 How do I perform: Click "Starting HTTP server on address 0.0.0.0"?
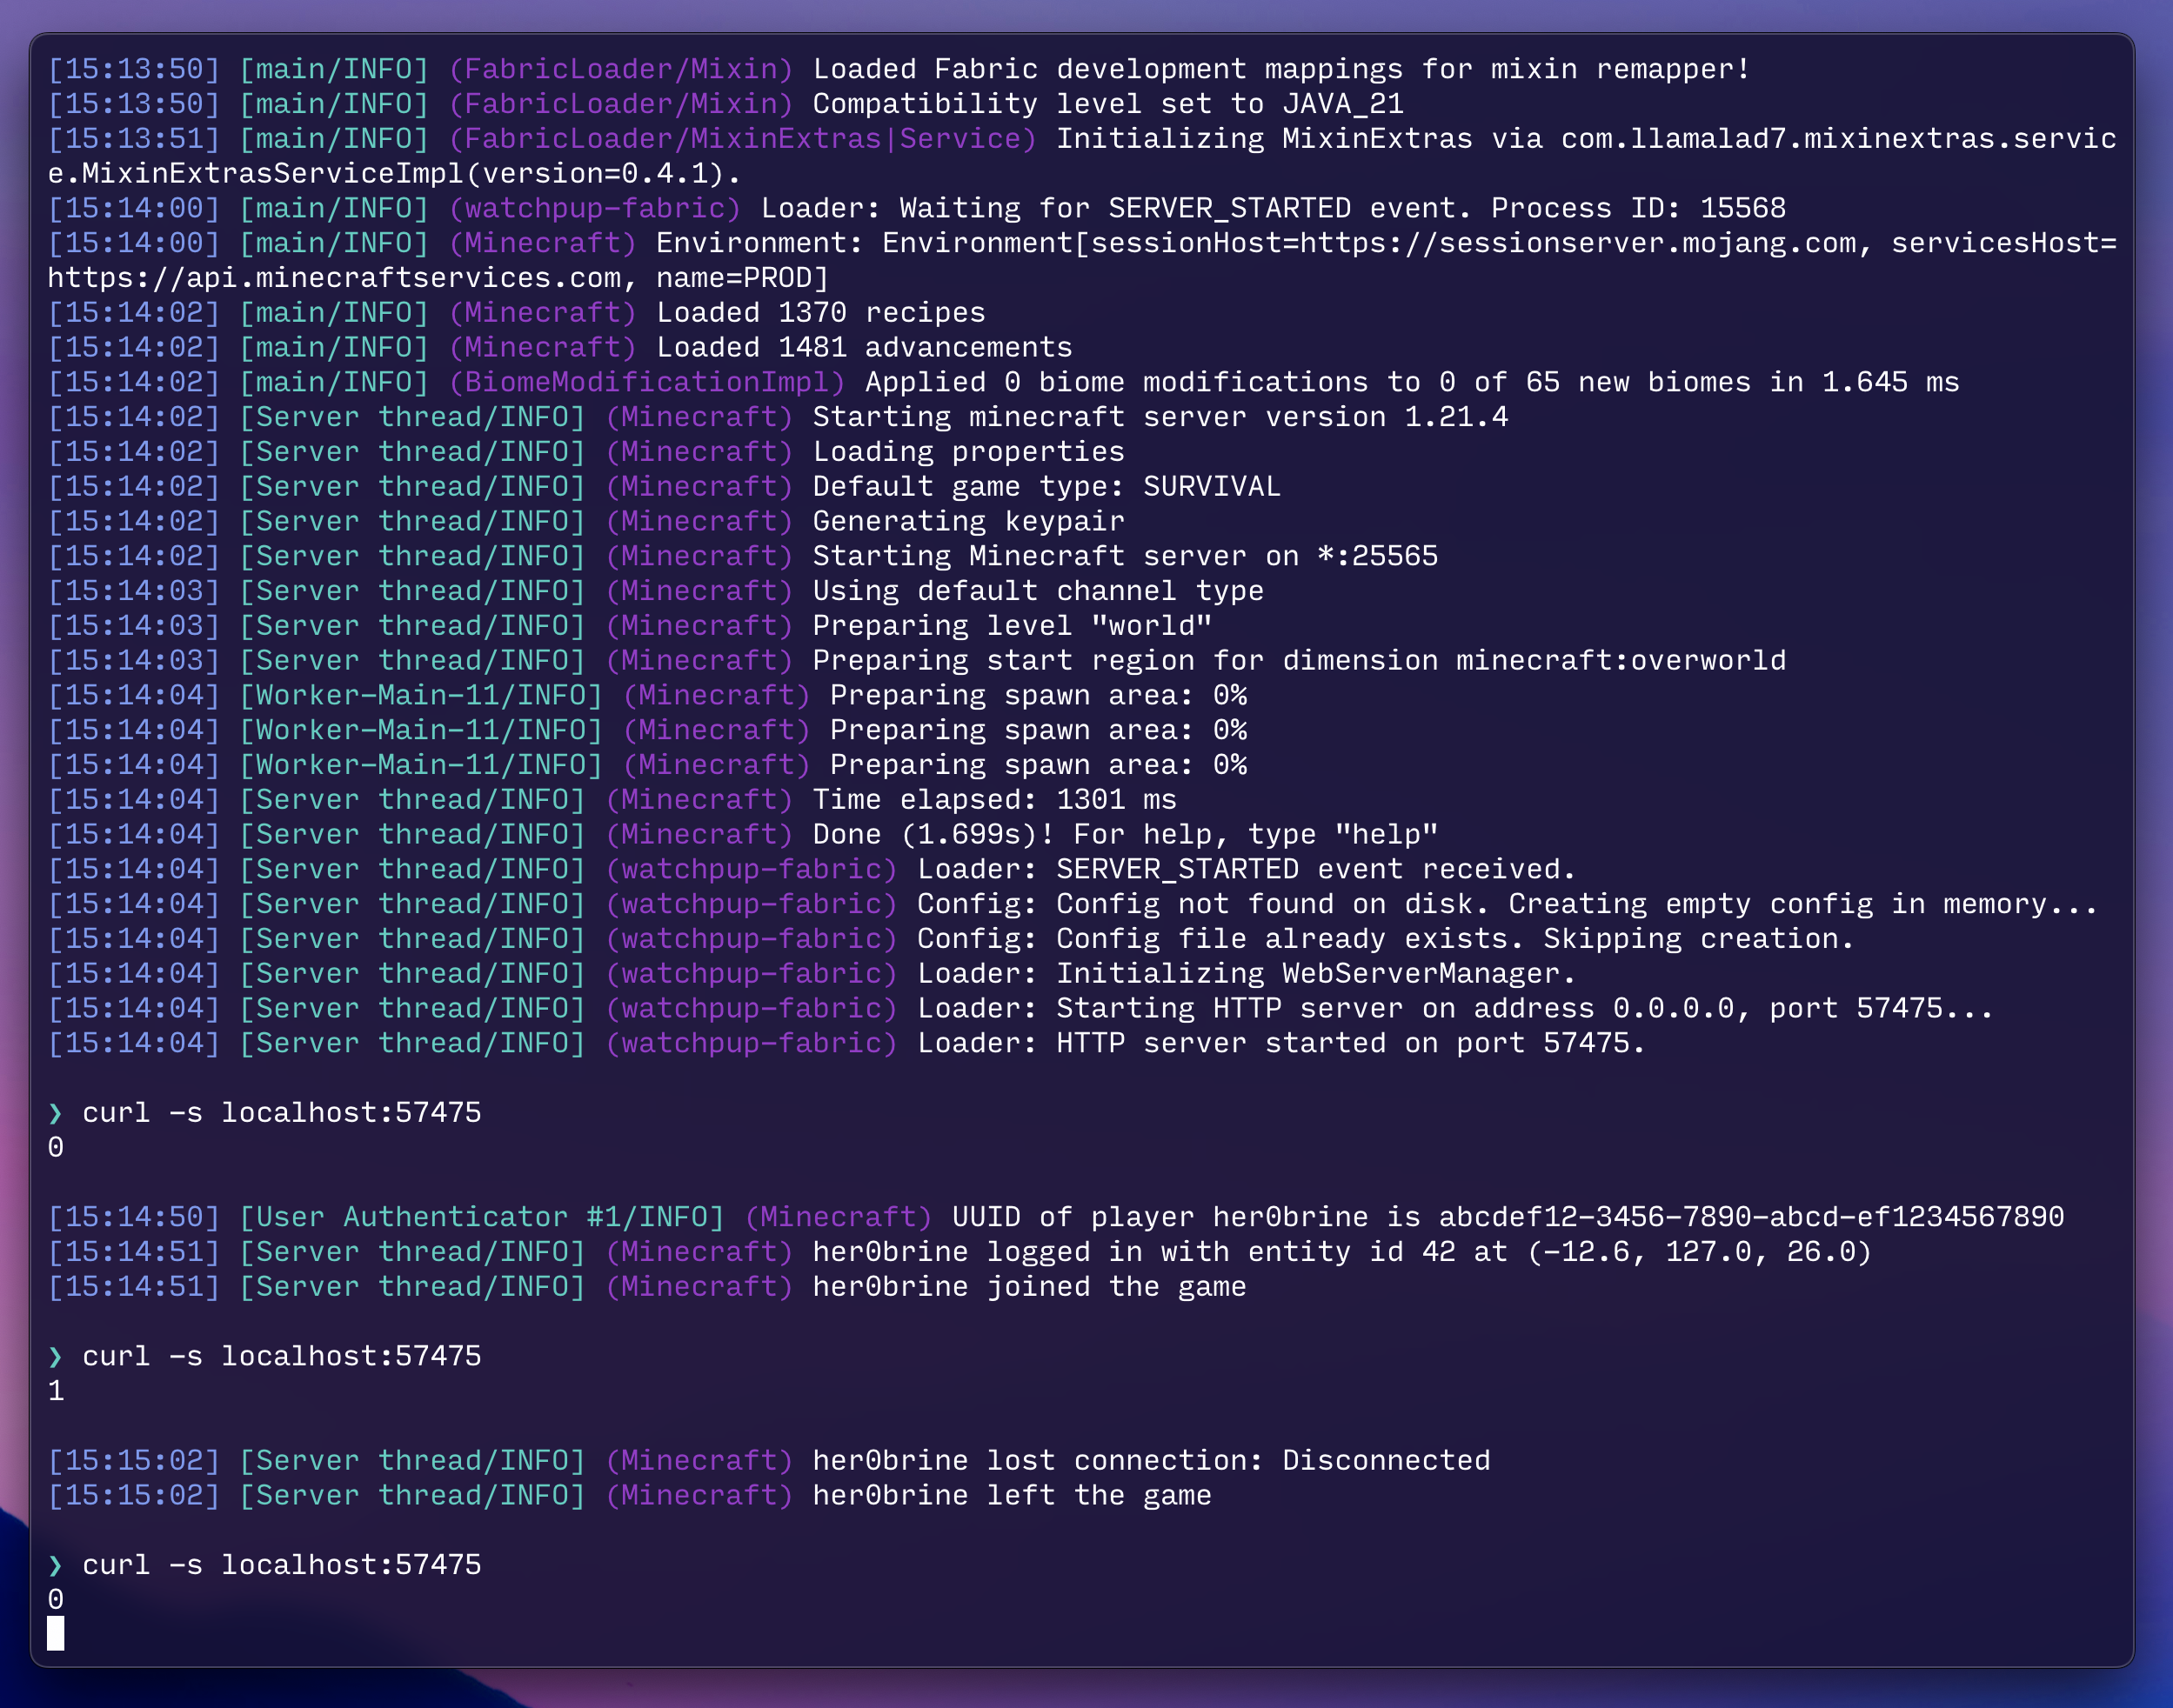pos(1395,1008)
